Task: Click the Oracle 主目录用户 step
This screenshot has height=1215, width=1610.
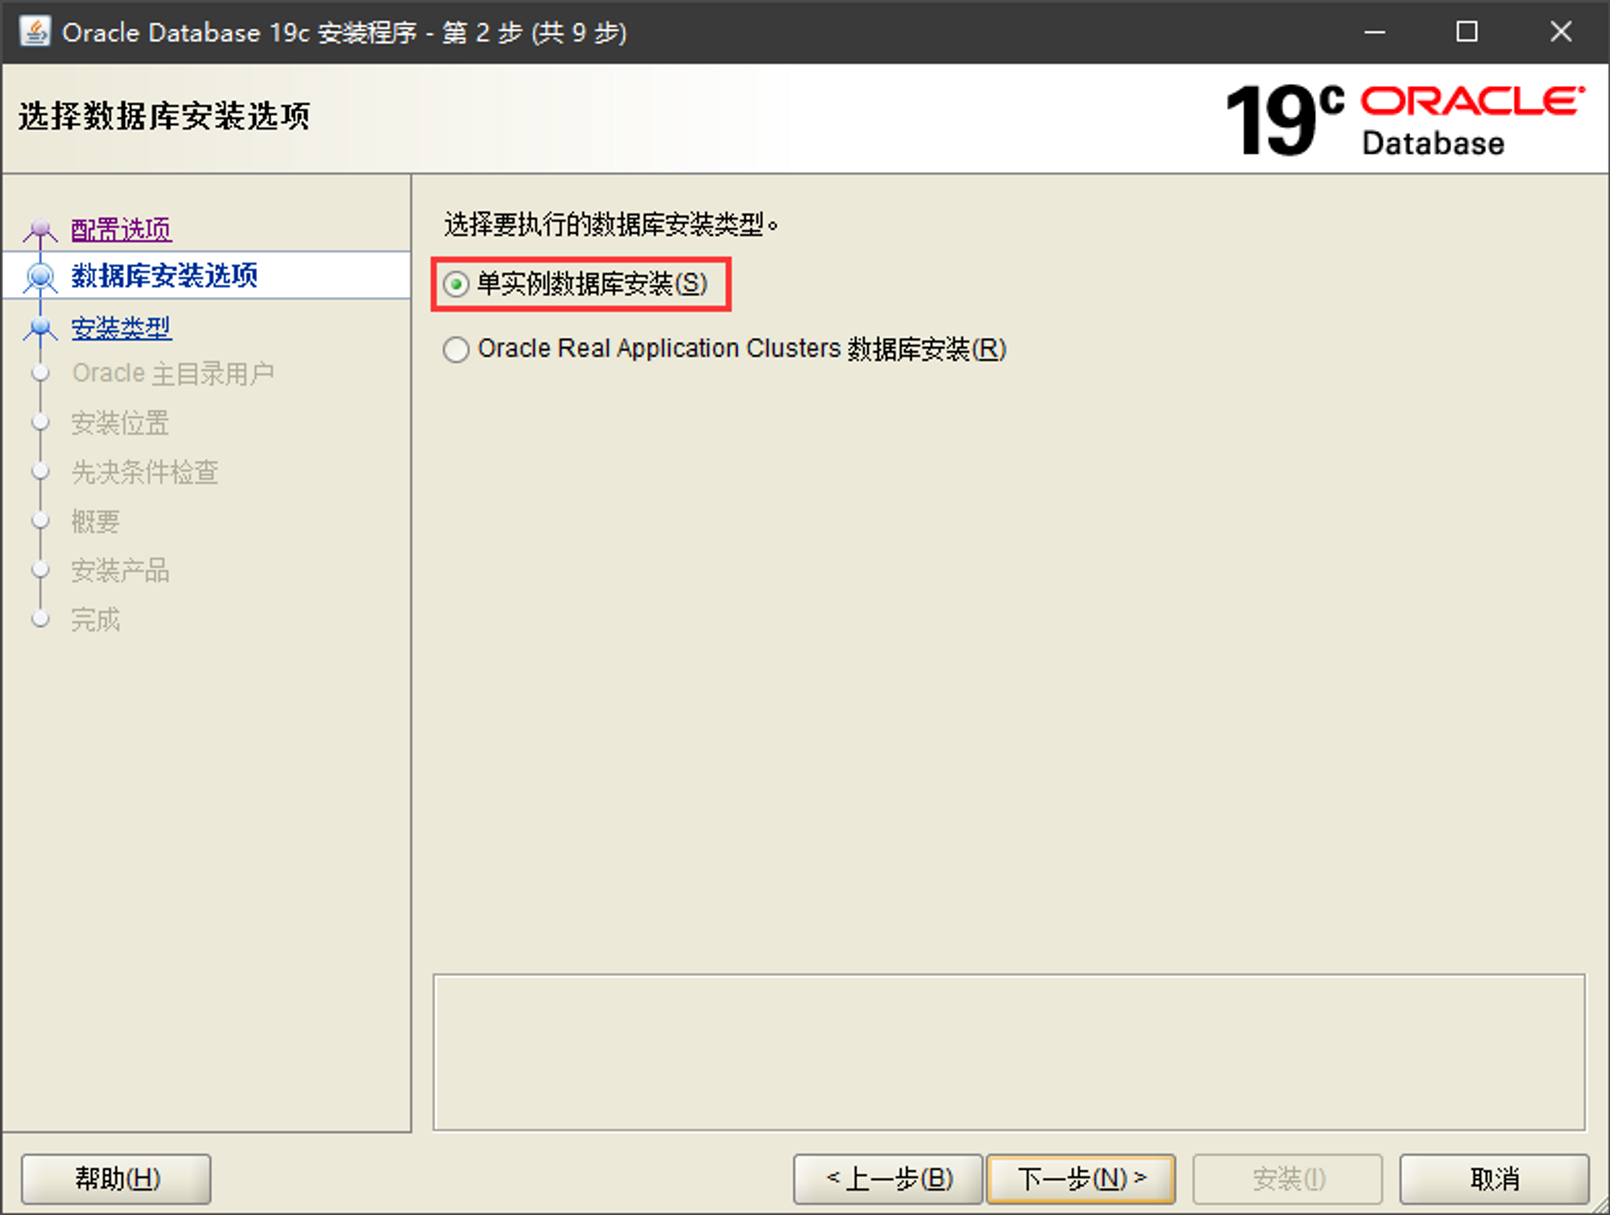Action: coord(173,374)
